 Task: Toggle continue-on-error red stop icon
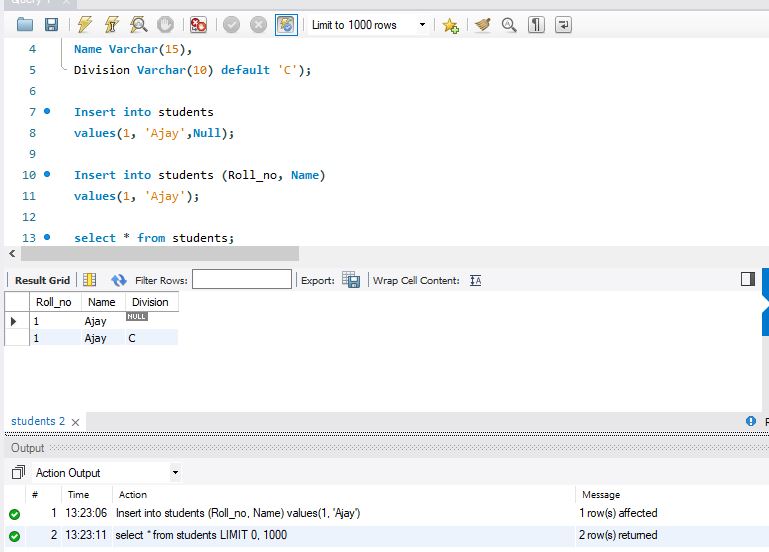pyautogui.click(x=198, y=25)
